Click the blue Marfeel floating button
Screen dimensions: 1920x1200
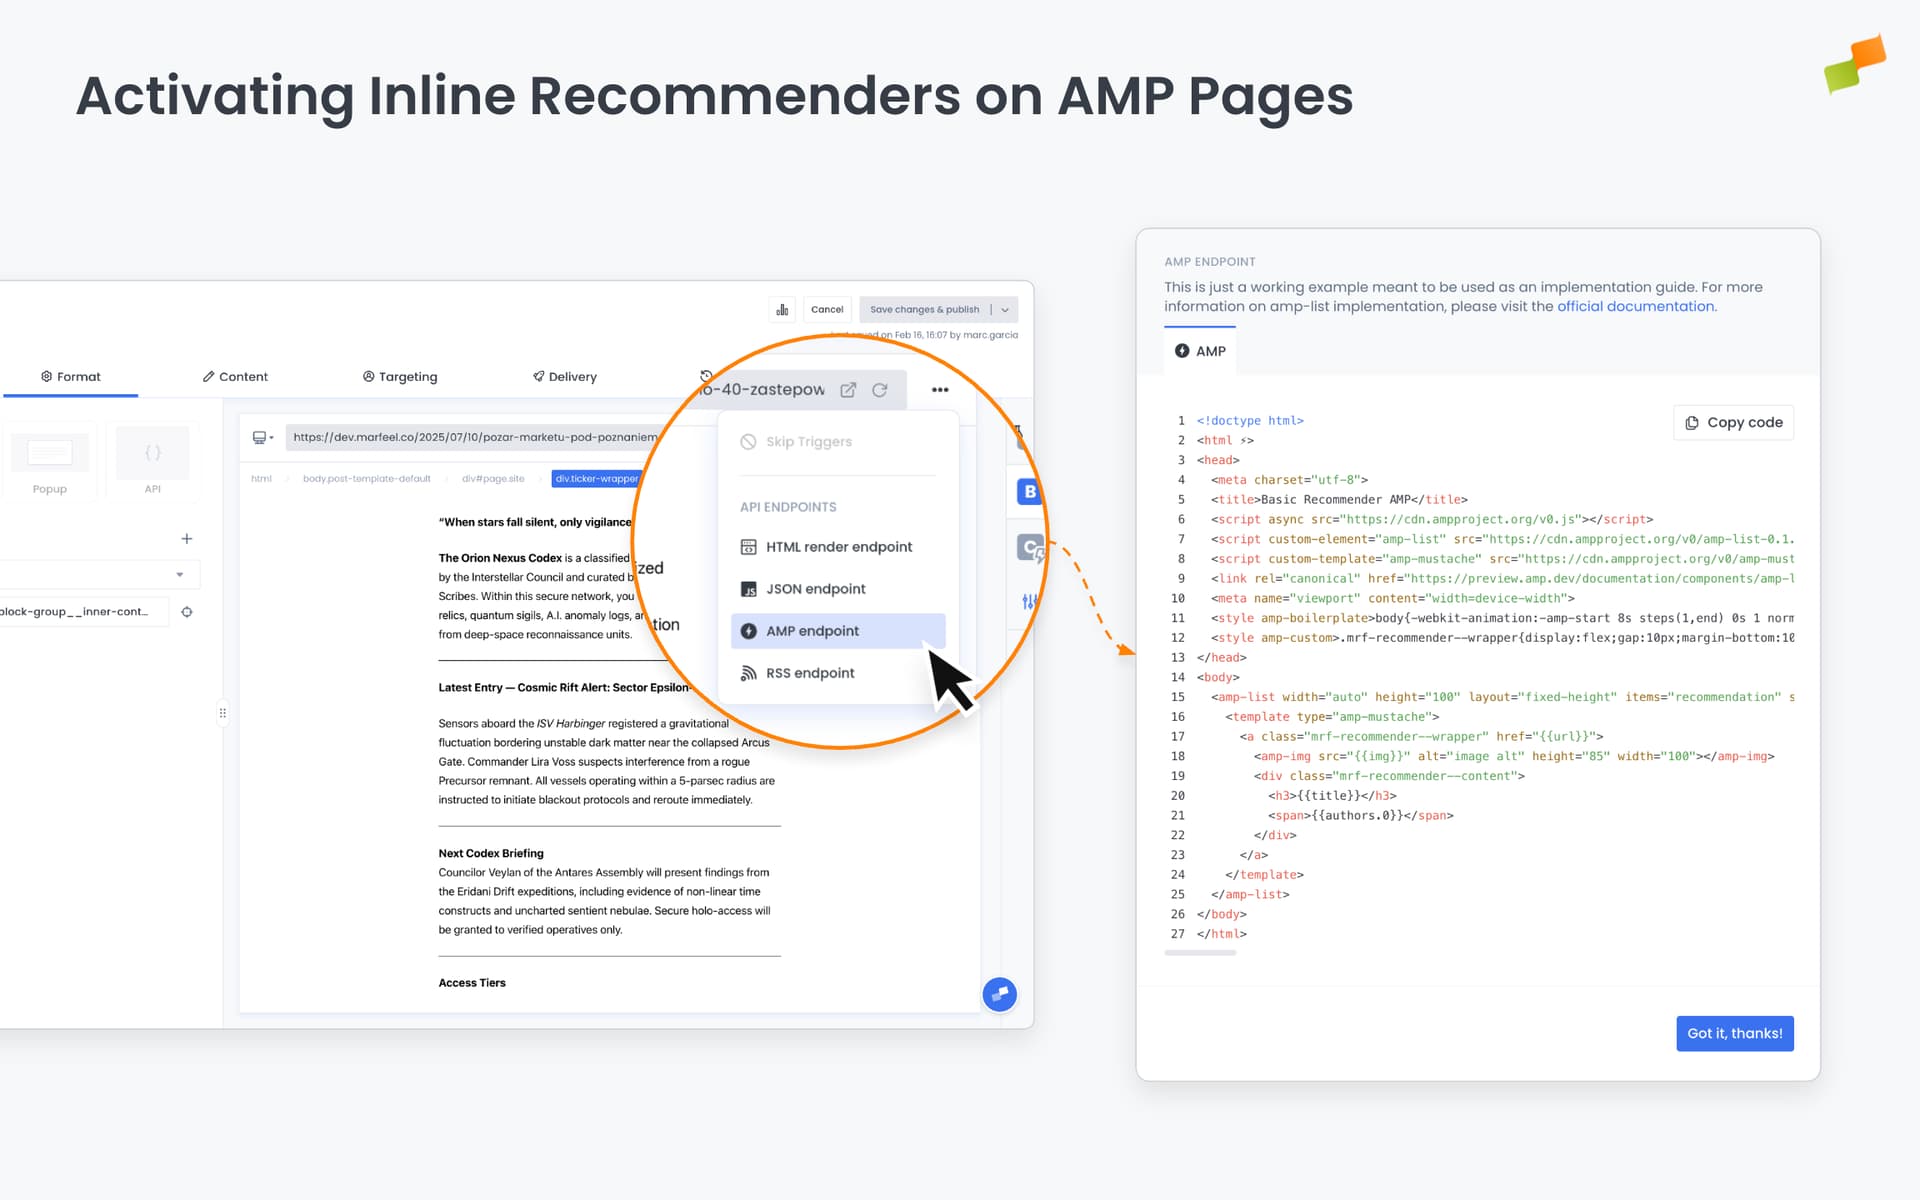(999, 995)
